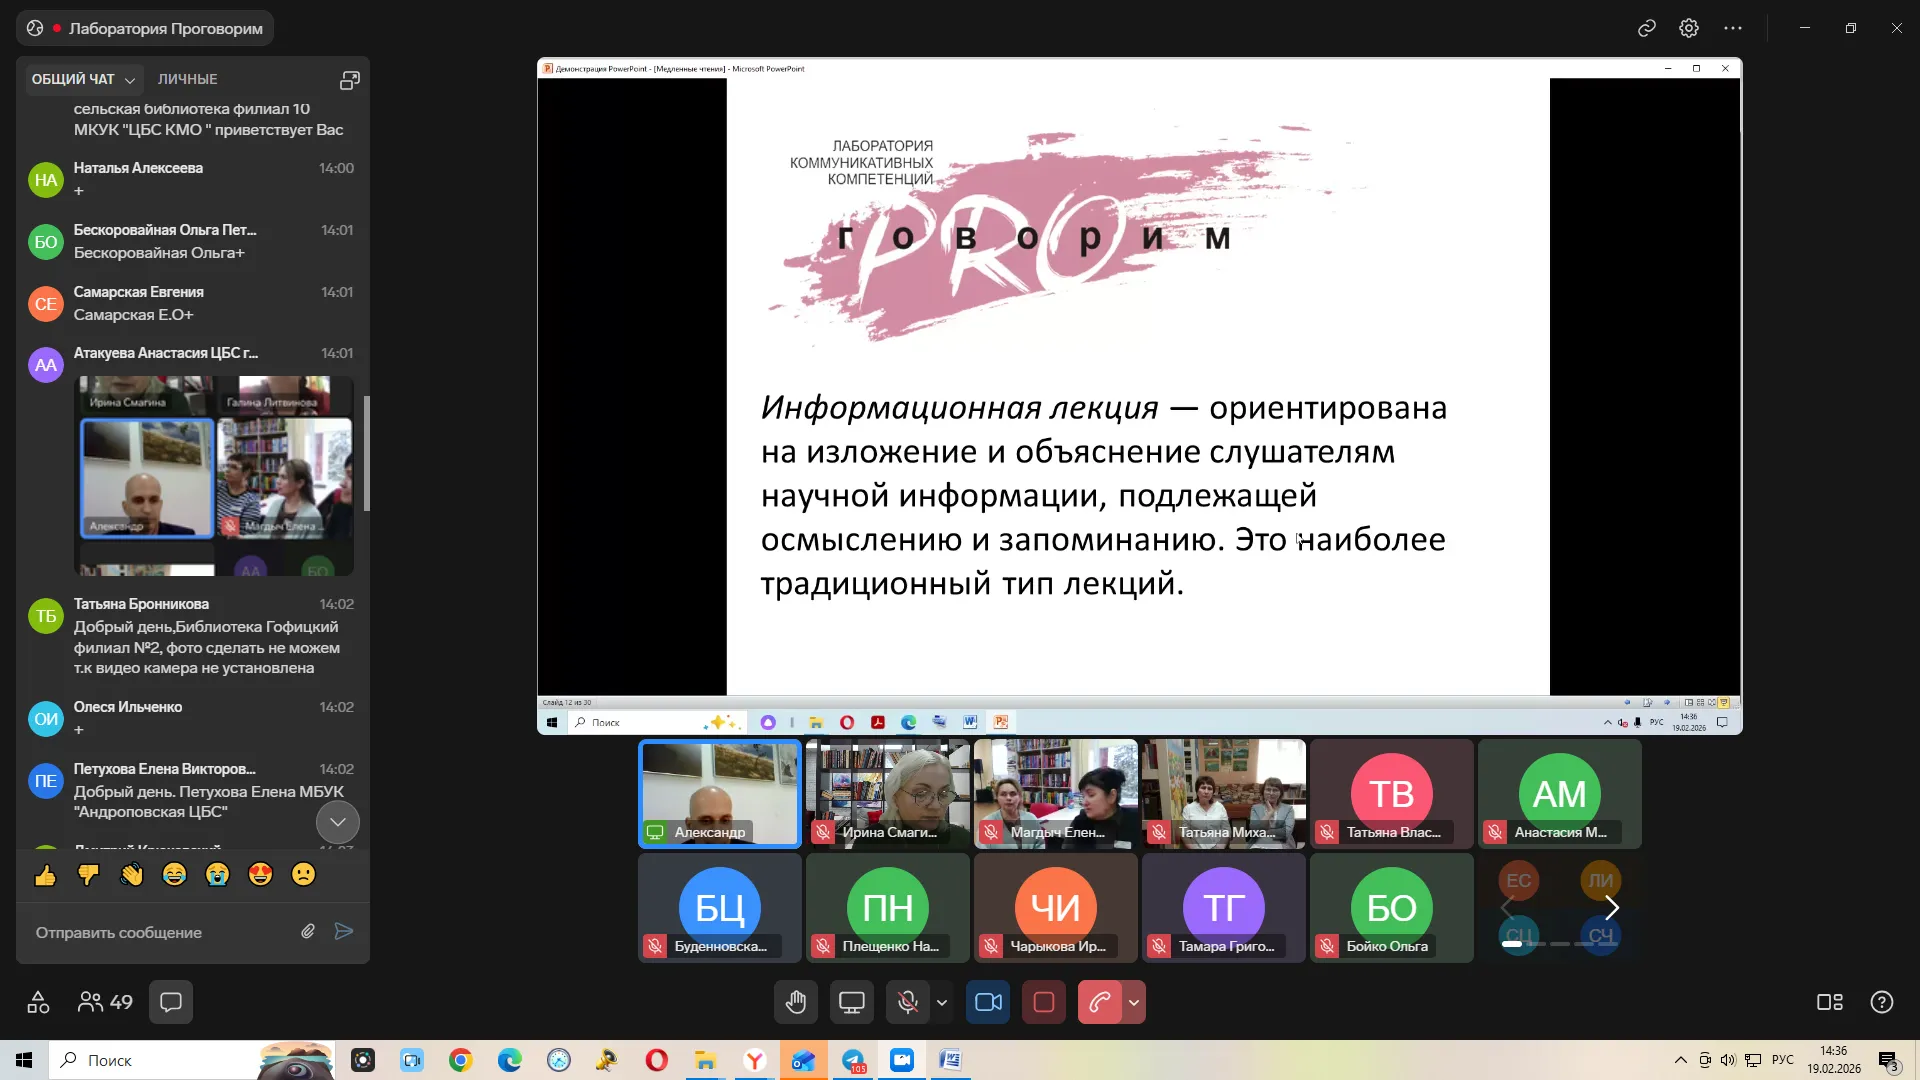The width and height of the screenshot is (1920, 1080).
Task: Click the Лаборатория Проговорим room title
Action: (165, 28)
